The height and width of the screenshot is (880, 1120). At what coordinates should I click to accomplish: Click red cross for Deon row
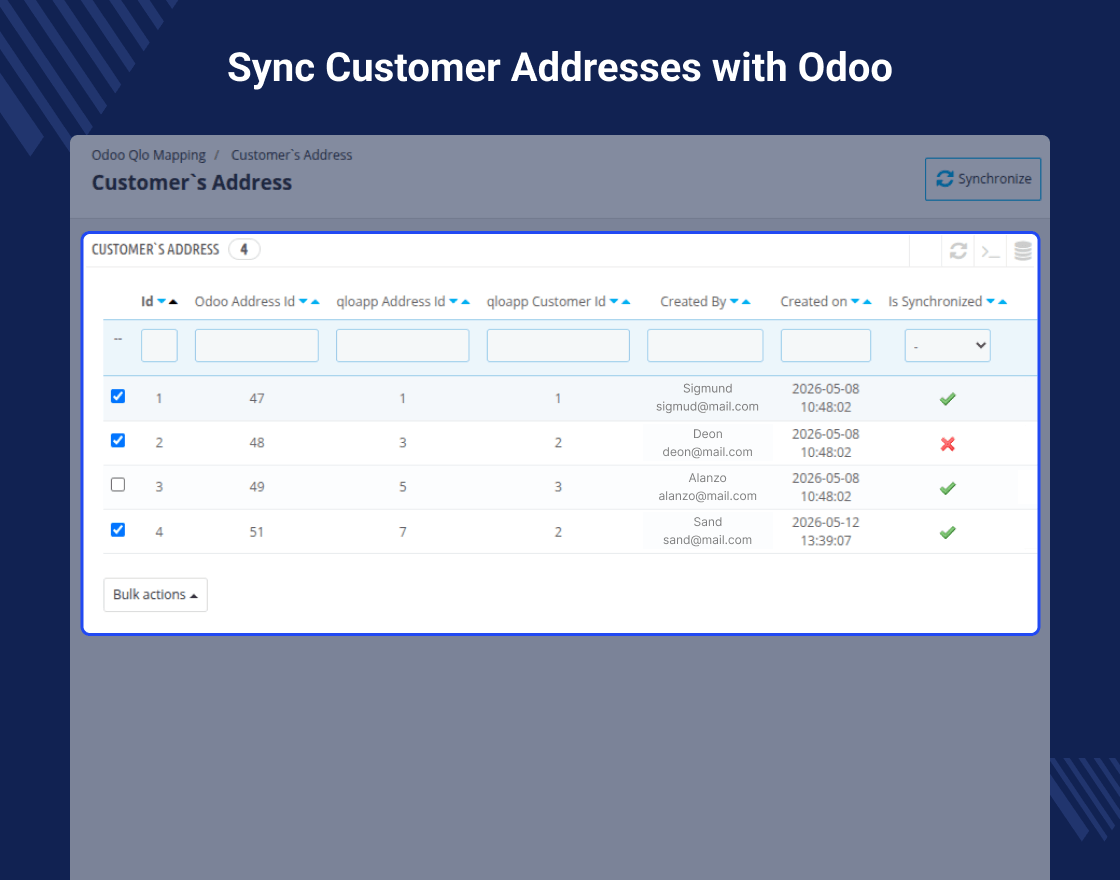[947, 444]
